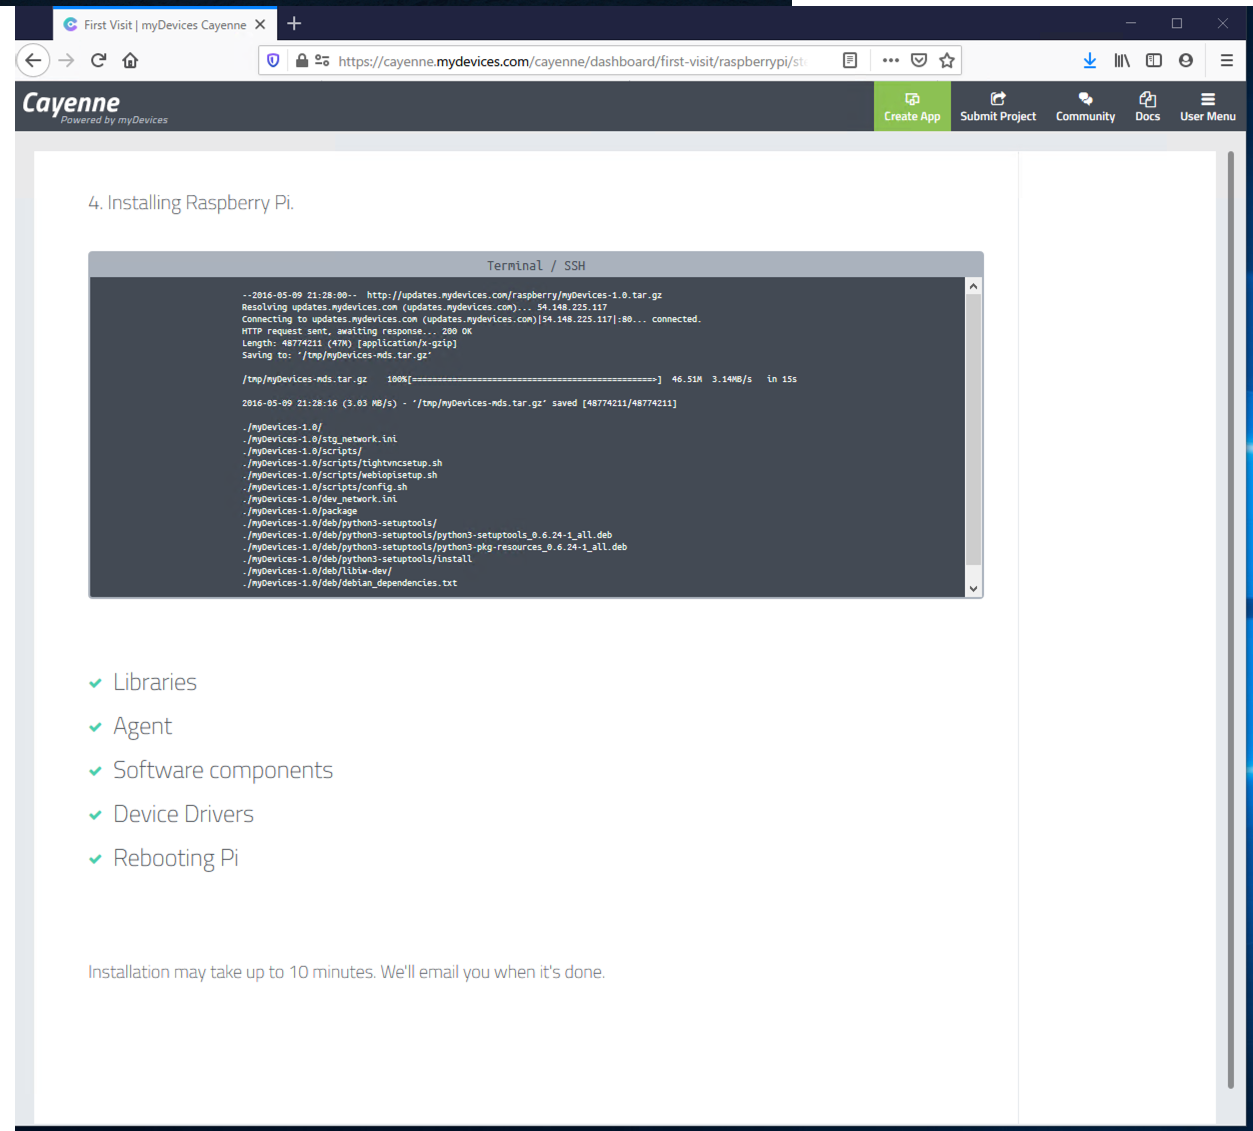Click the Rebooting Pi item
Image resolution: width=1253 pixels, height=1131 pixels.
(176, 858)
